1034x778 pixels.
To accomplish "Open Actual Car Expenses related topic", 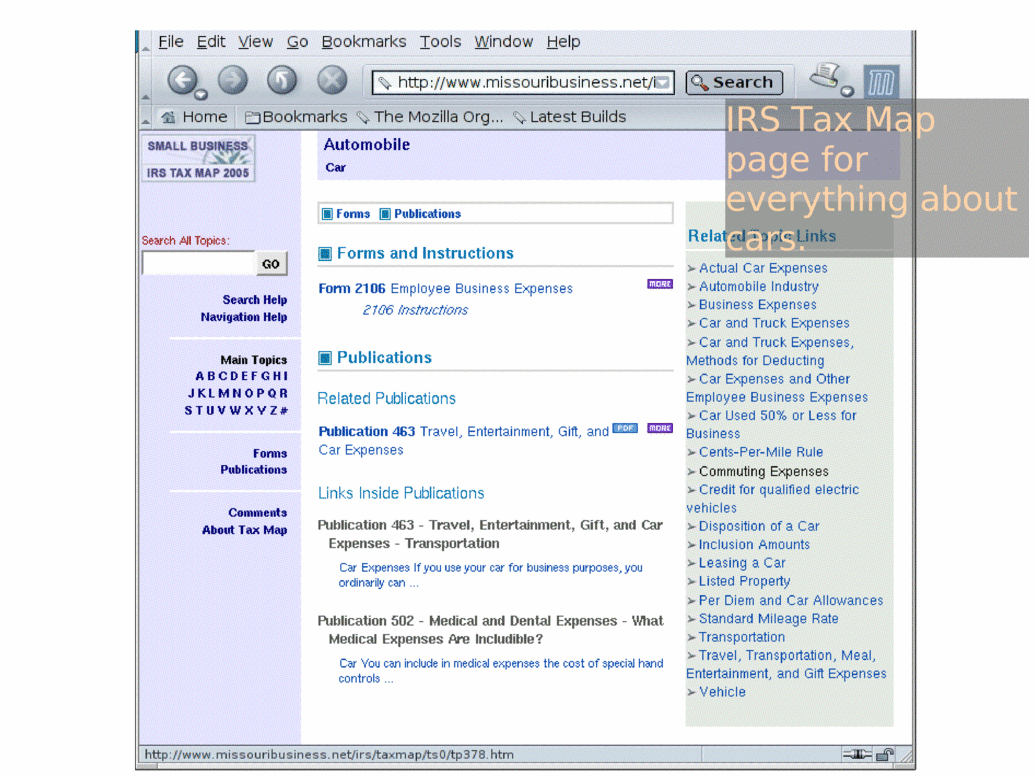I will coord(763,268).
